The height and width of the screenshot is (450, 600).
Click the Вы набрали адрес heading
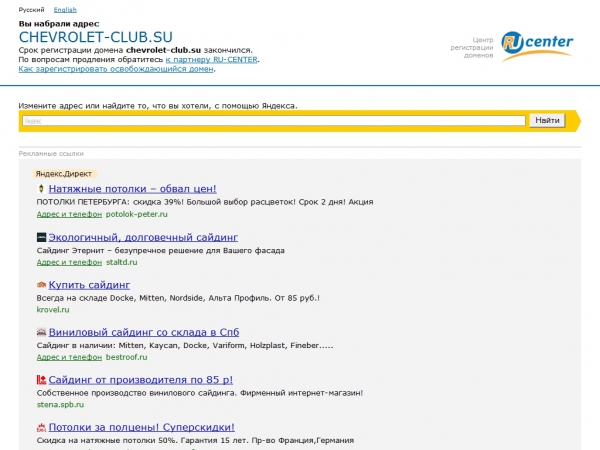click(x=59, y=24)
